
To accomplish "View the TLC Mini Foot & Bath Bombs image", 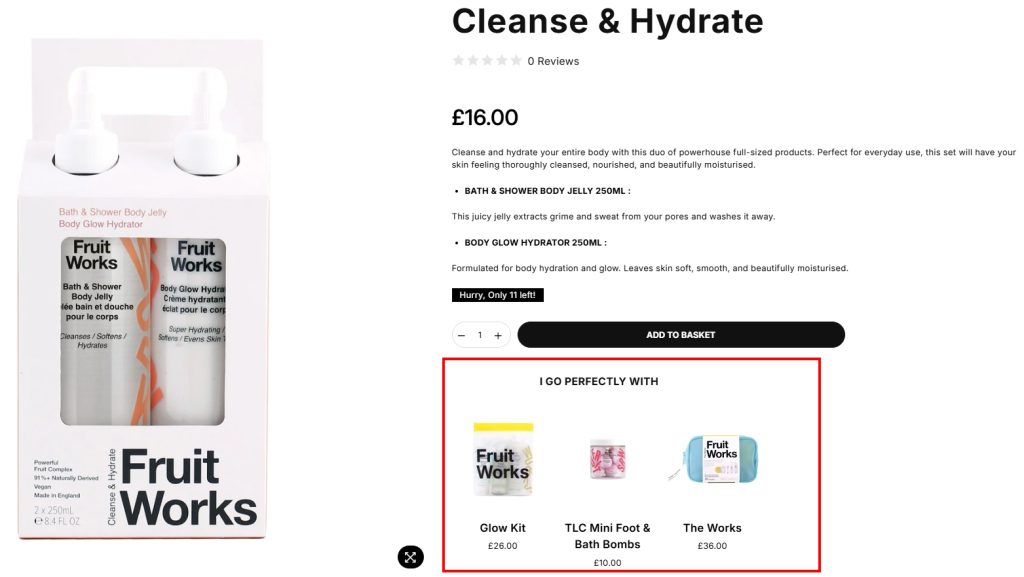I will (x=607, y=459).
